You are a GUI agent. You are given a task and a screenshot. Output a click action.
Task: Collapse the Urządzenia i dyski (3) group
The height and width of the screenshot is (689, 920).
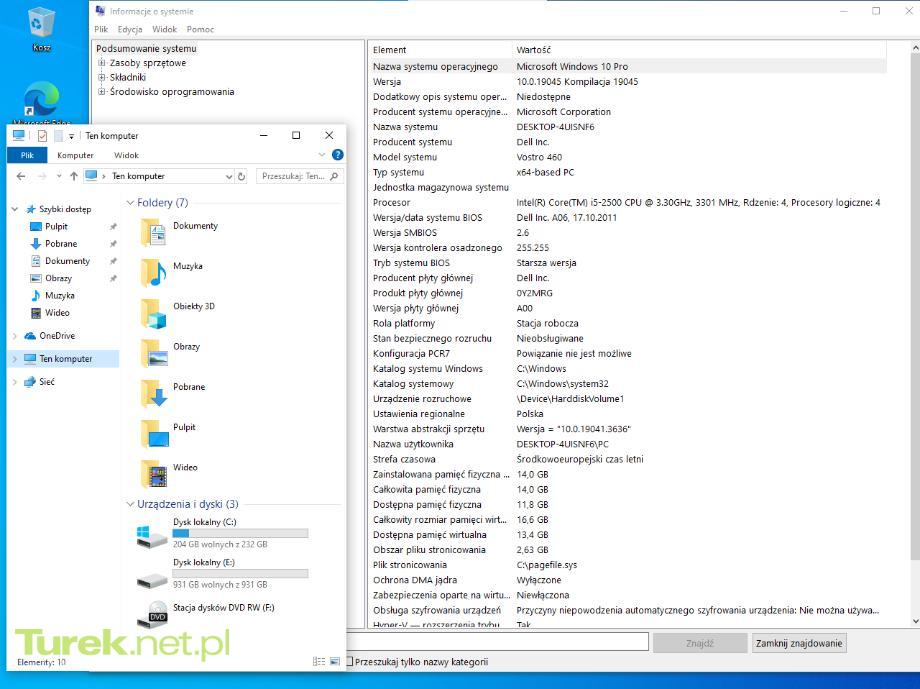coord(130,504)
